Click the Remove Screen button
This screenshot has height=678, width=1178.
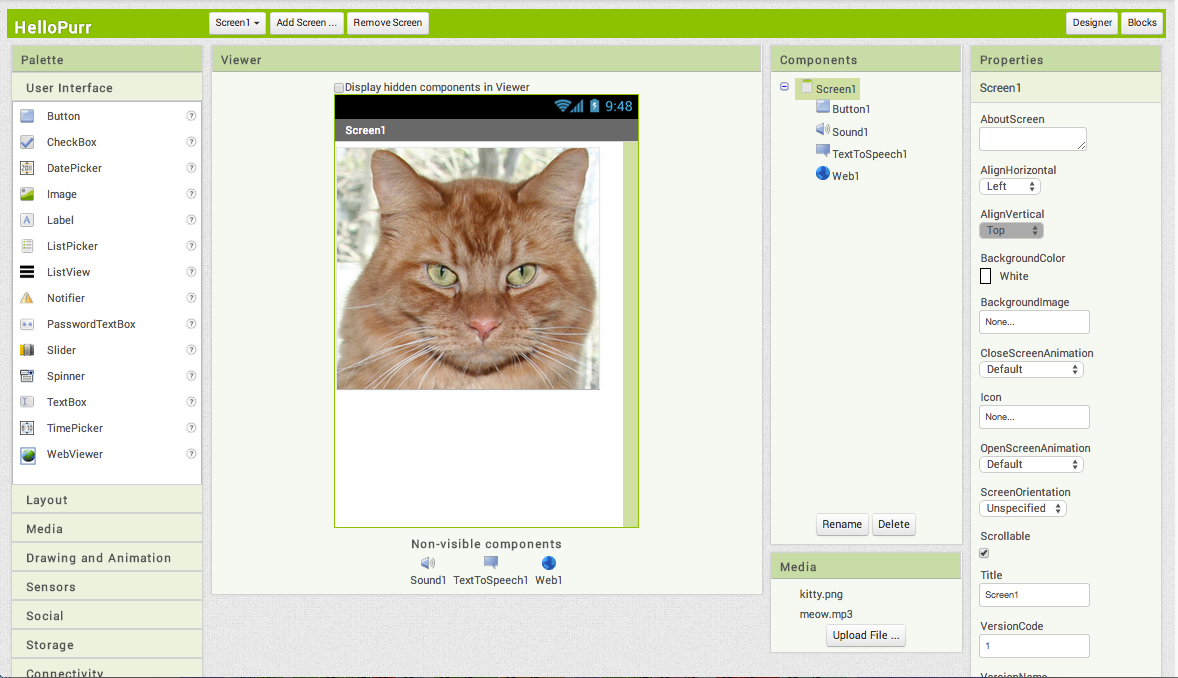[x=388, y=23]
